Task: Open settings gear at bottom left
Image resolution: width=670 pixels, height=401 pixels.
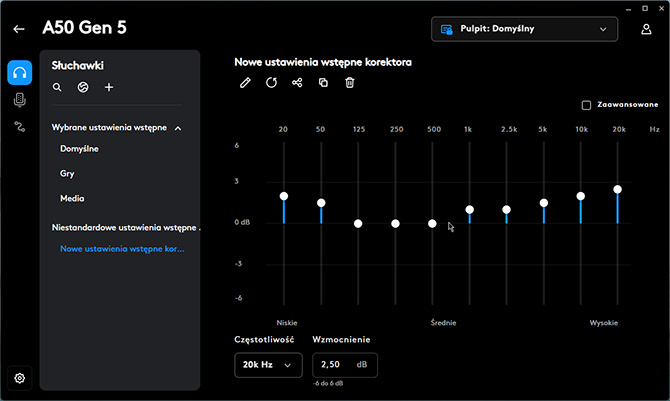Action: (20, 378)
